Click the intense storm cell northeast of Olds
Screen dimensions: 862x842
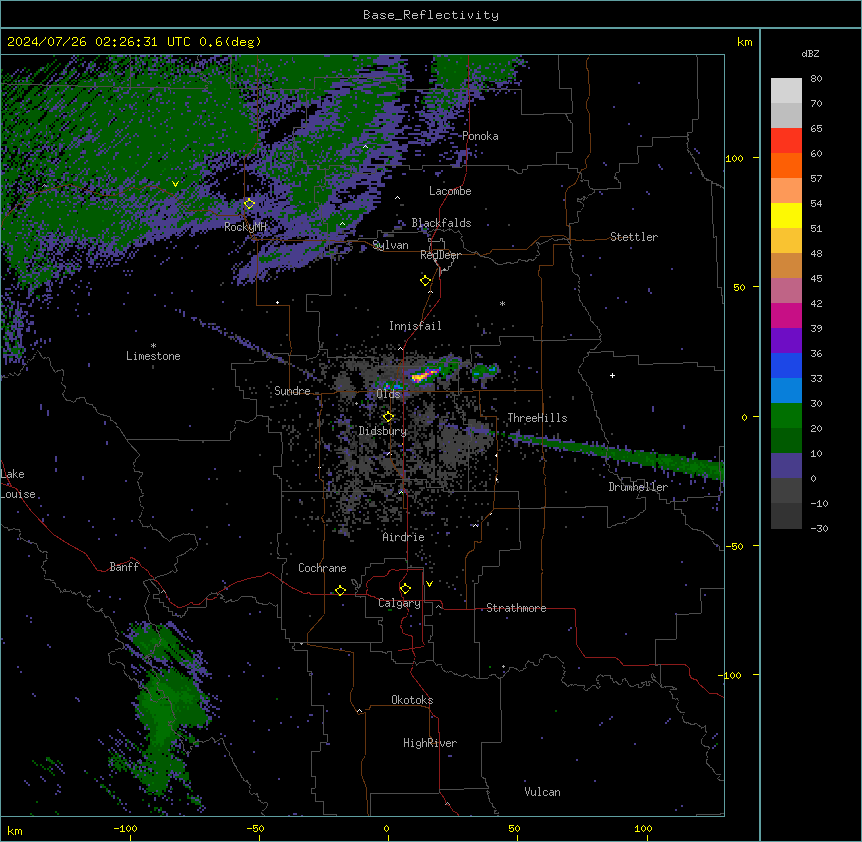point(424,375)
